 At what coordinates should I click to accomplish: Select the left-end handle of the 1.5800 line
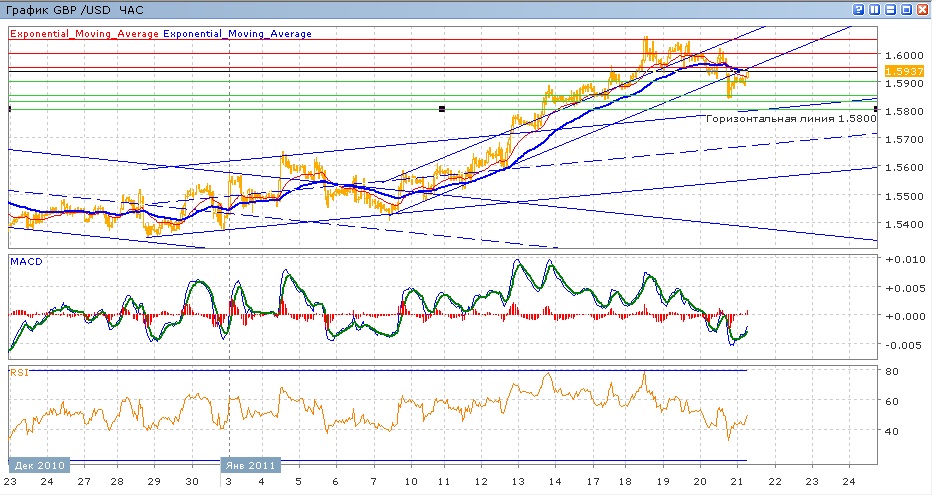(10, 109)
